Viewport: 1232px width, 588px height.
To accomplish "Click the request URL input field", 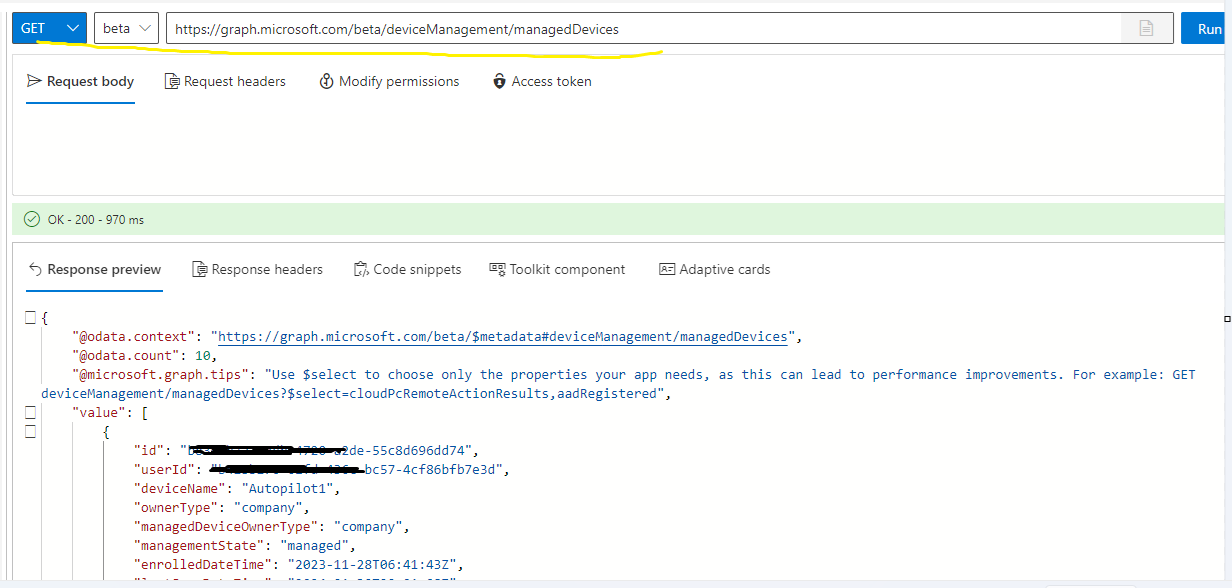I will [643, 29].
